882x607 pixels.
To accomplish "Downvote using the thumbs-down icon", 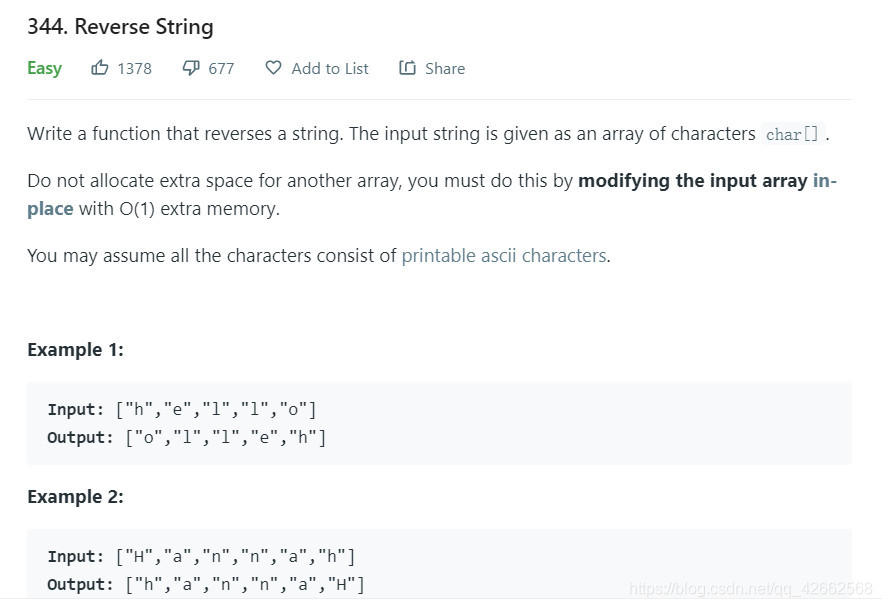I will (x=191, y=68).
